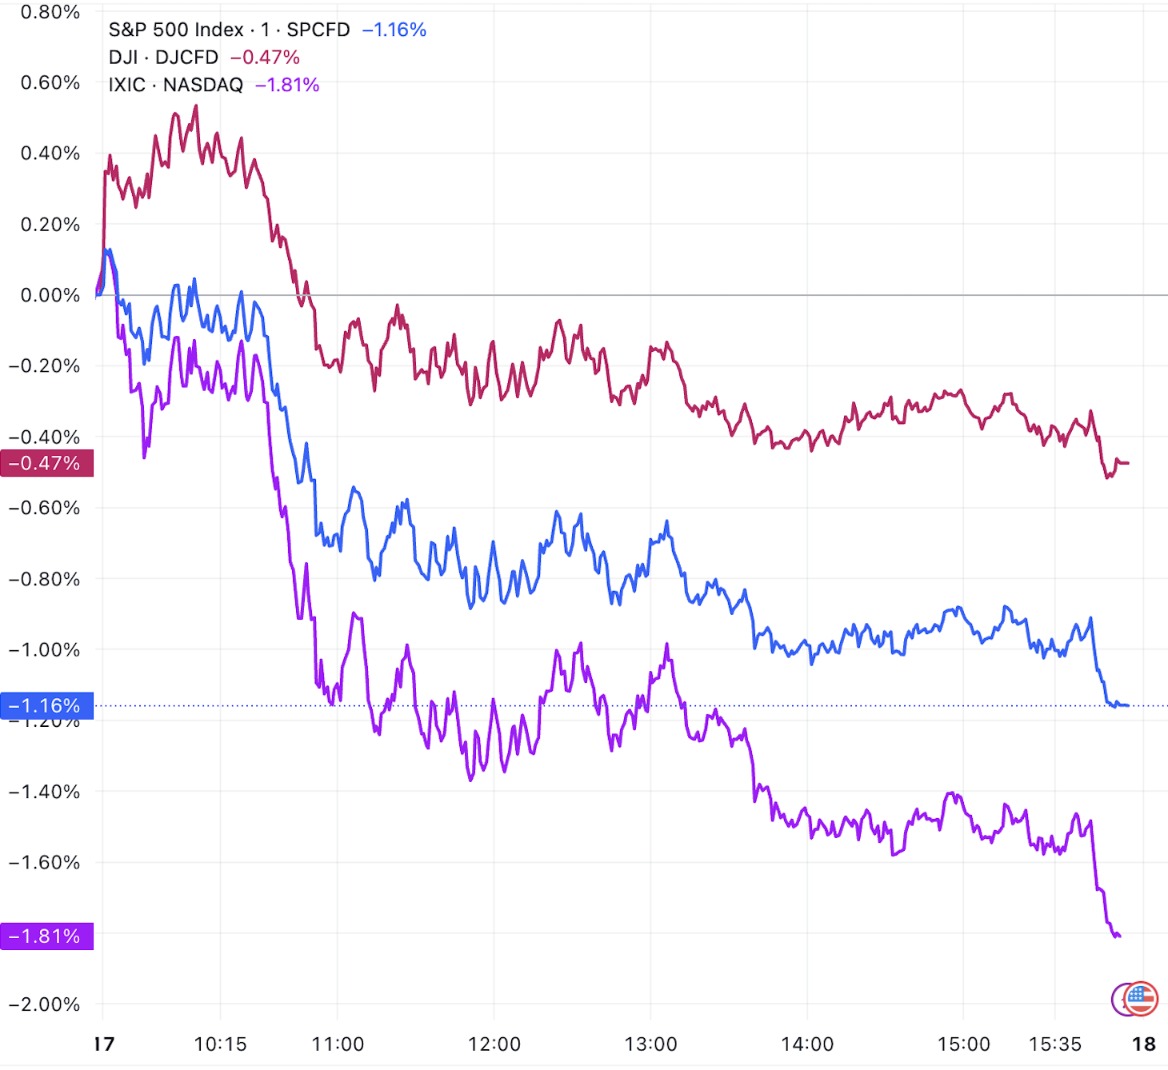Click the bold 18 date marker
The image size is (1168, 1070).
point(1144,1044)
